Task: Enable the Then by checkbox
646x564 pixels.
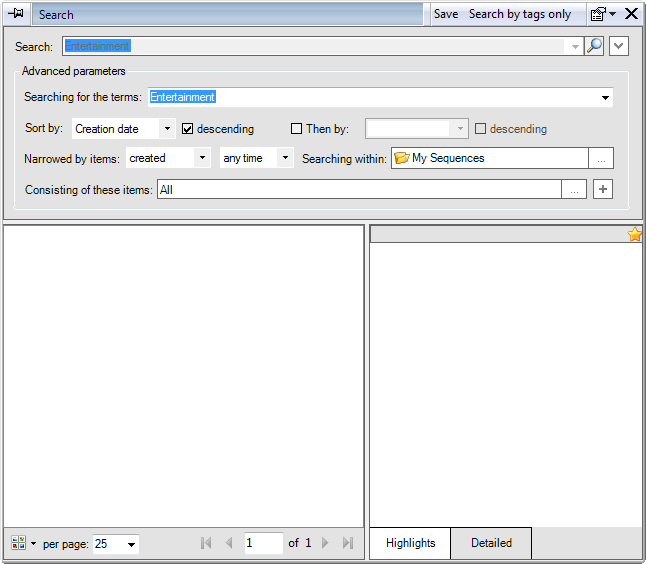Action: point(296,129)
